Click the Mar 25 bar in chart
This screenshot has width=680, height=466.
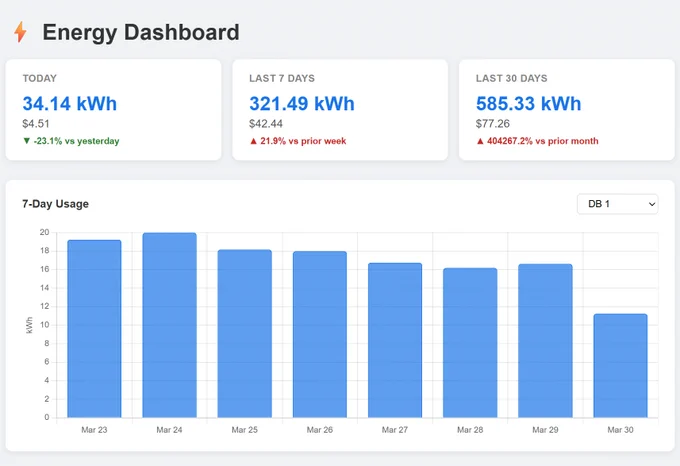tap(245, 333)
